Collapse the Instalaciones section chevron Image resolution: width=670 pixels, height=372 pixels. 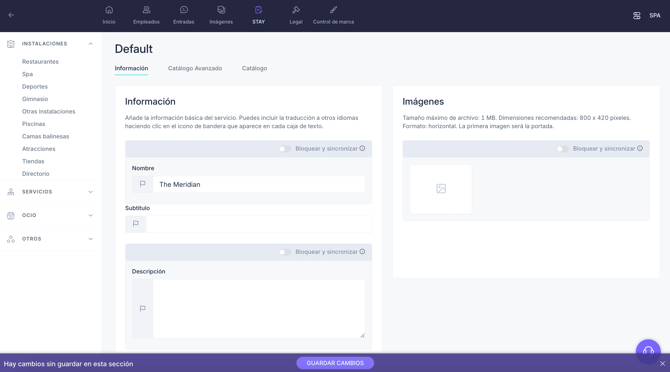click(x=91, y=44)
